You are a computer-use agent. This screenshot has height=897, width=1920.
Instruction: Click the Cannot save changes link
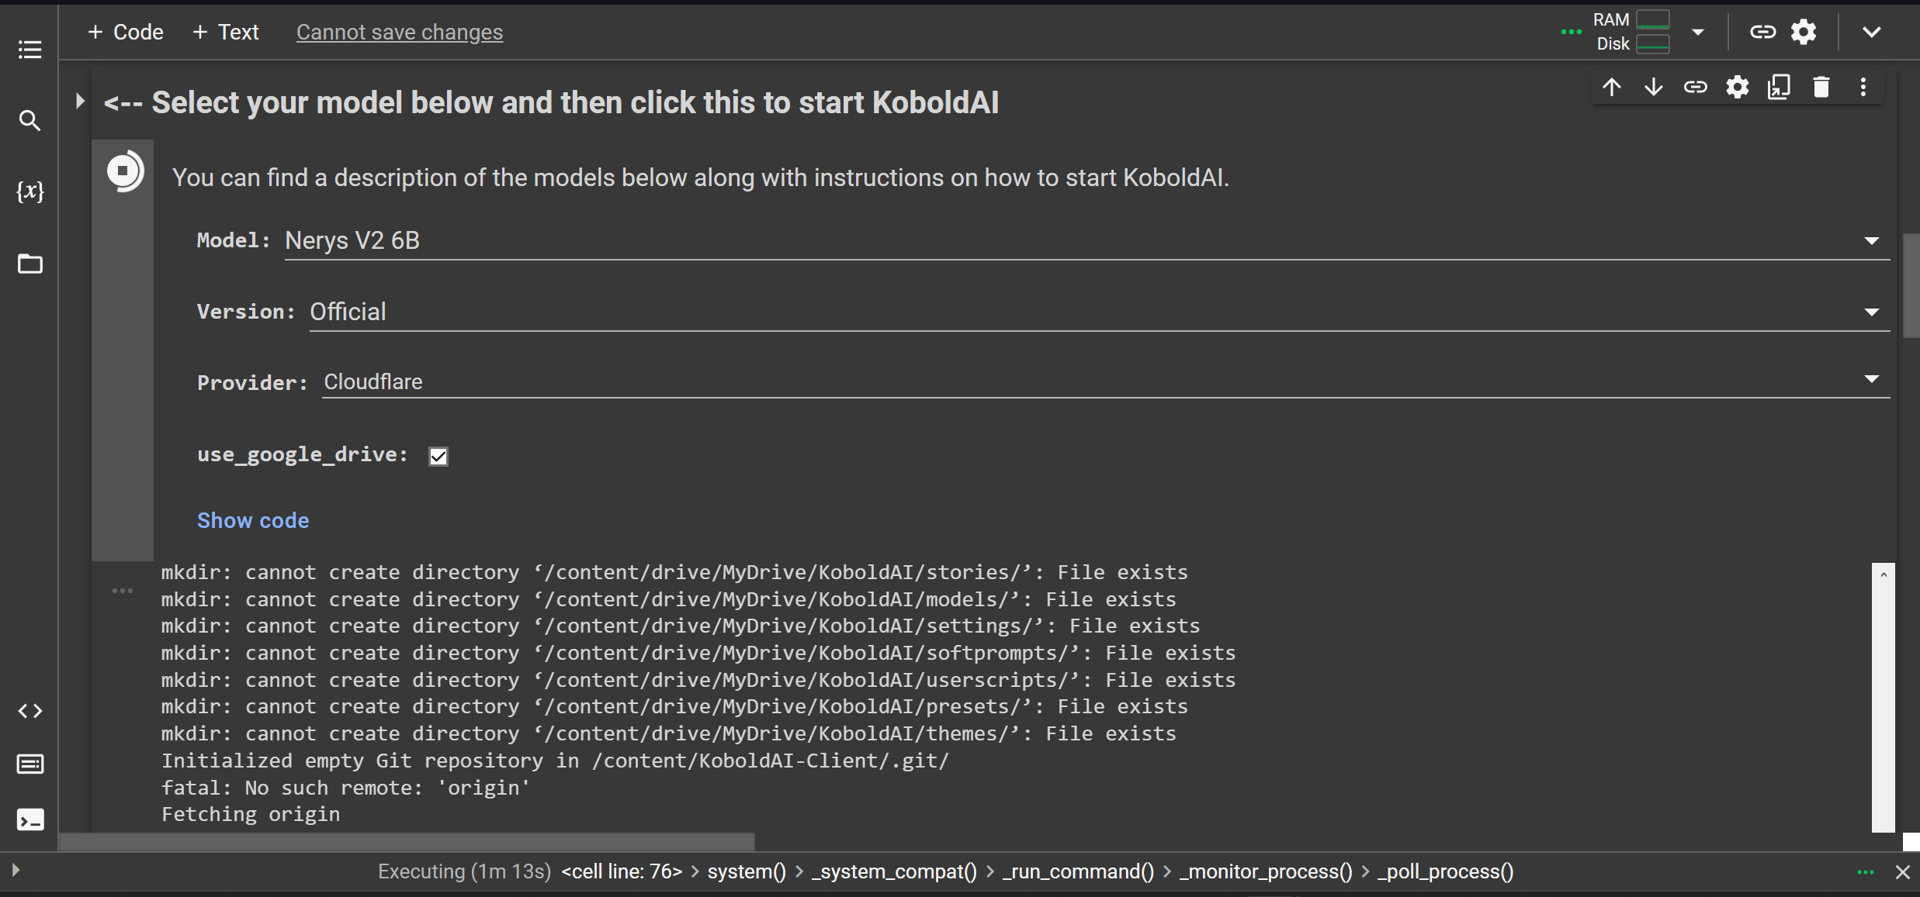coord(399,32)
